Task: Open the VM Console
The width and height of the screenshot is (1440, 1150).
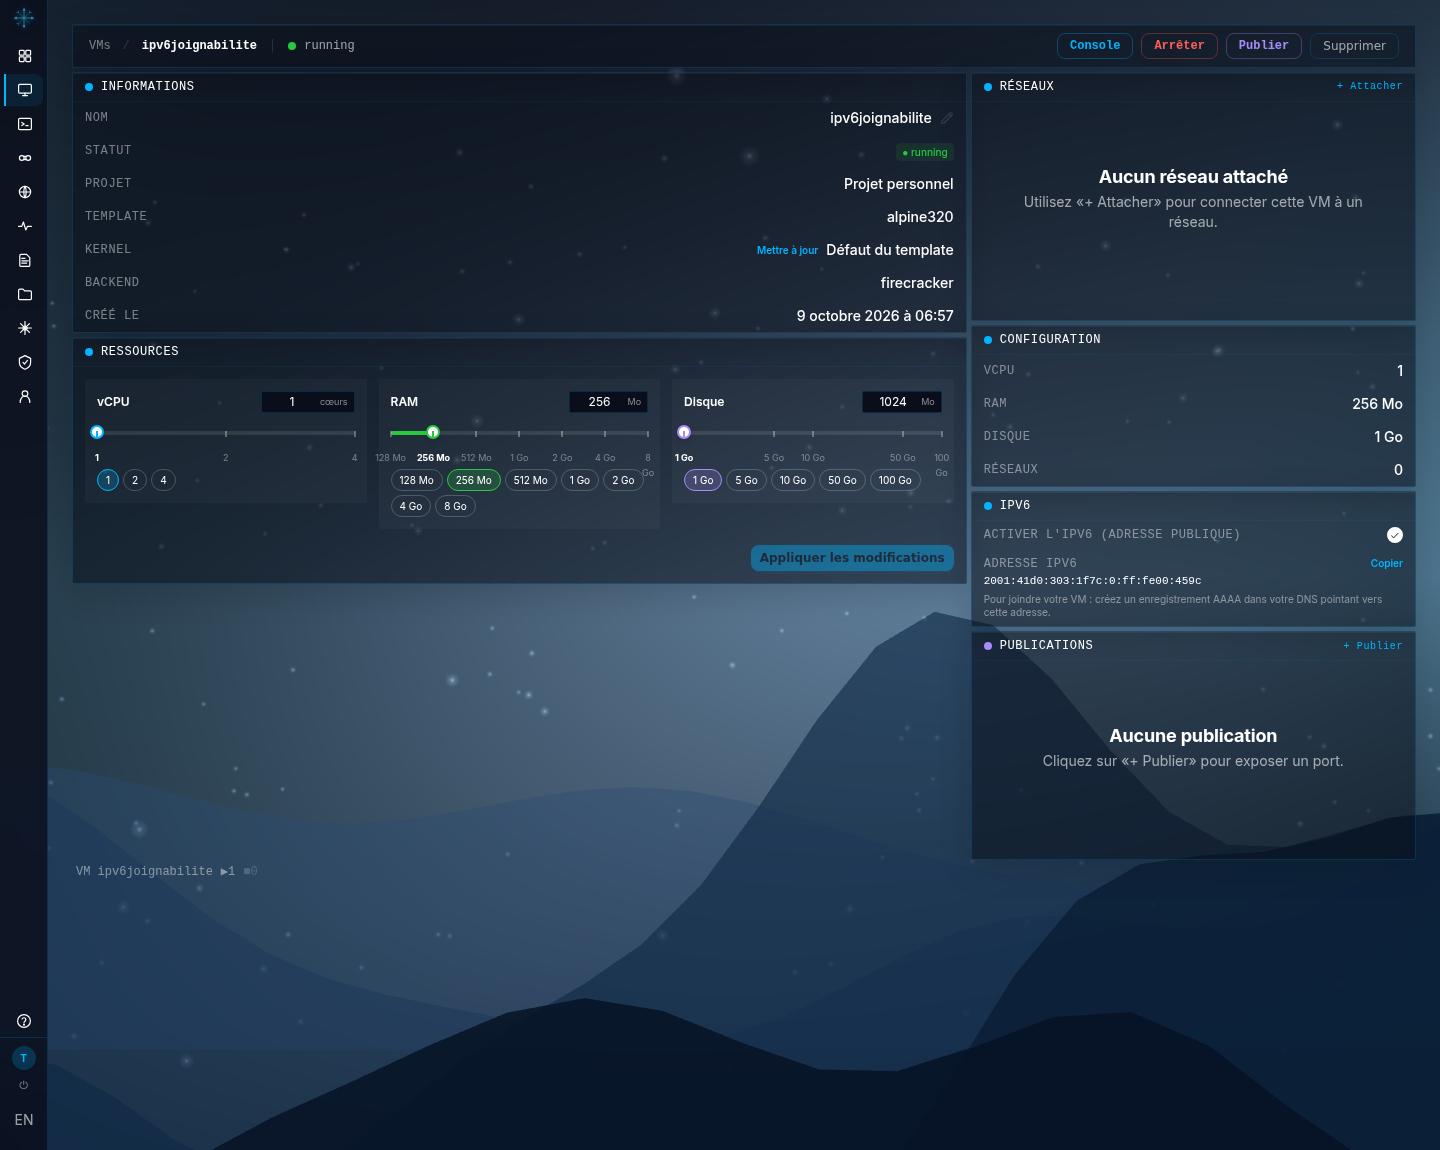Action: [1095, 46]
